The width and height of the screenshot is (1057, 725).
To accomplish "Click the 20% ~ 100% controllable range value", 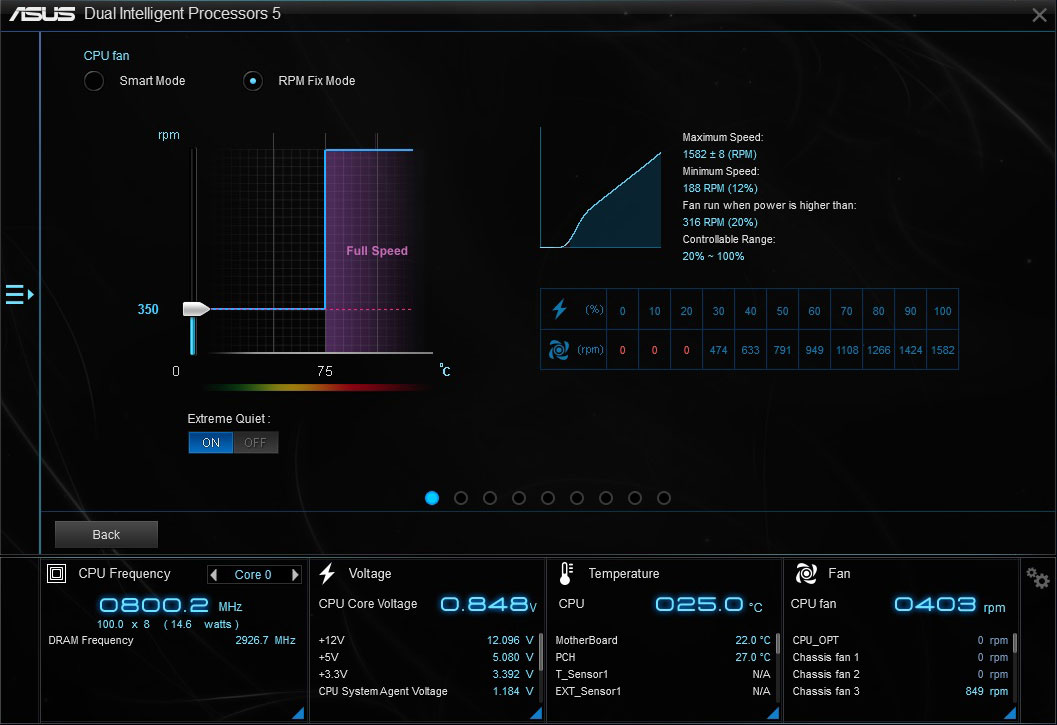I will click(x=713, y=256).
